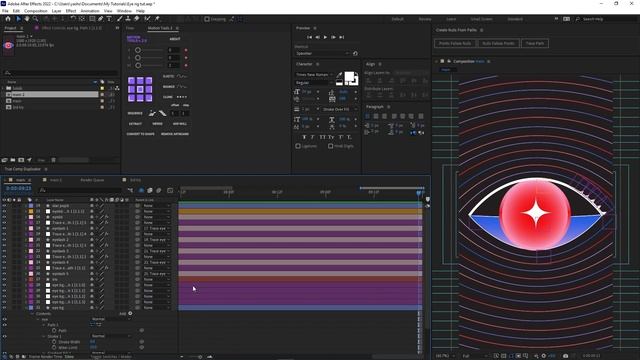640x360 pixels.
Task: Click the current time display in timeline
Action: (x=18, y=189)
